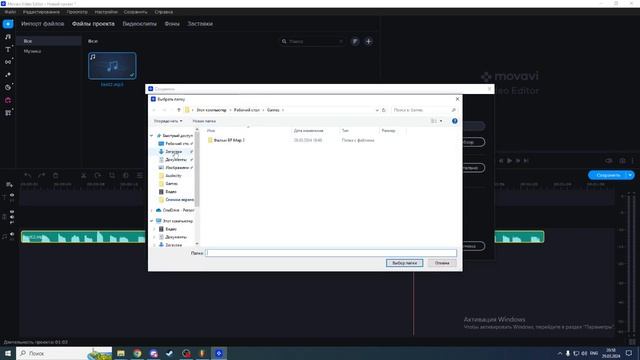The height and width of the screenshot is (360, 640).
Task: Open the Settings menu in Movavi
Action: pos(106,12)
